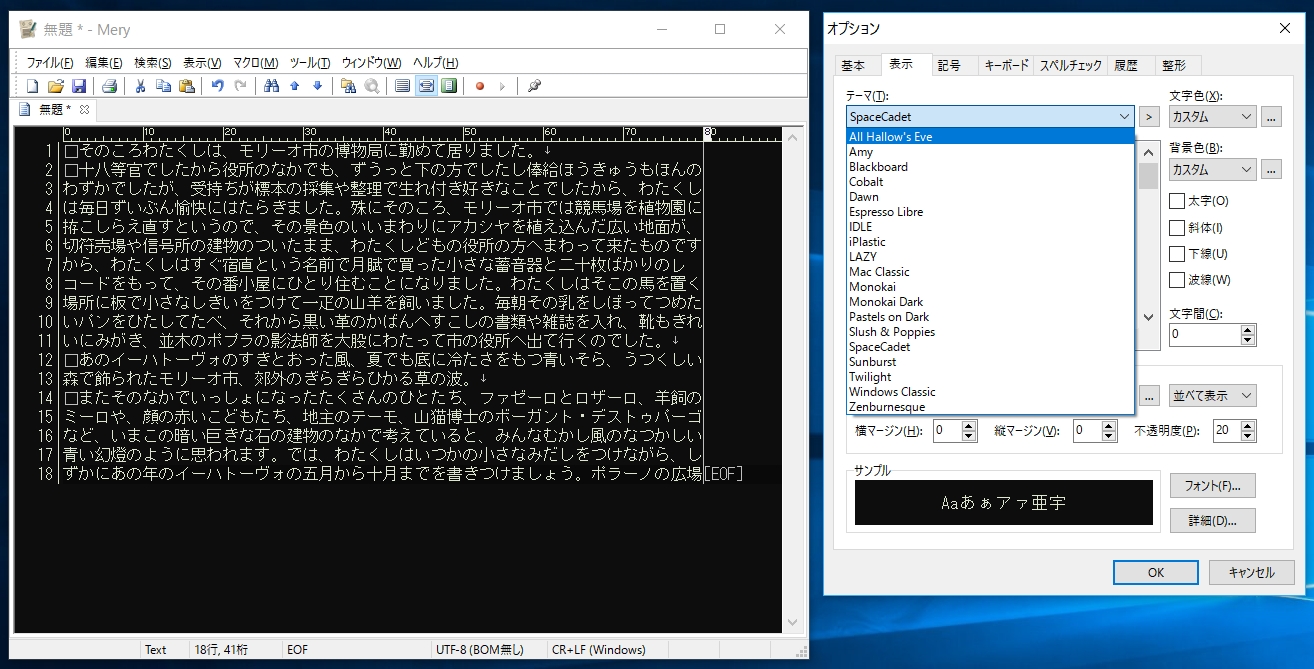Check the 波線(W) wavy line option
This screenshot has height=669, width=1314.
[x=1177, y=280]
